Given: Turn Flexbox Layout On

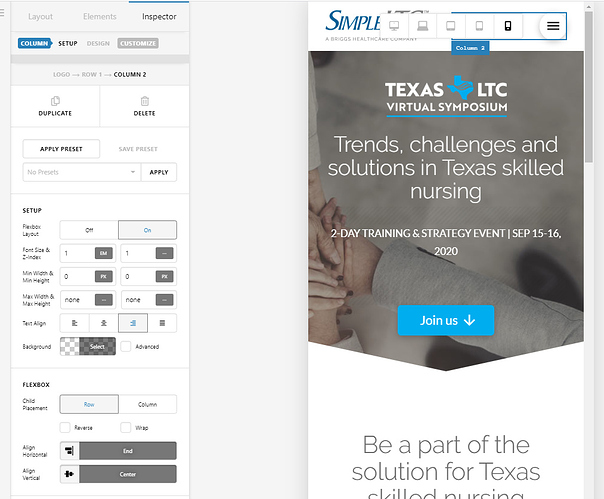Looking at the screenshot, I should point(148,230).
